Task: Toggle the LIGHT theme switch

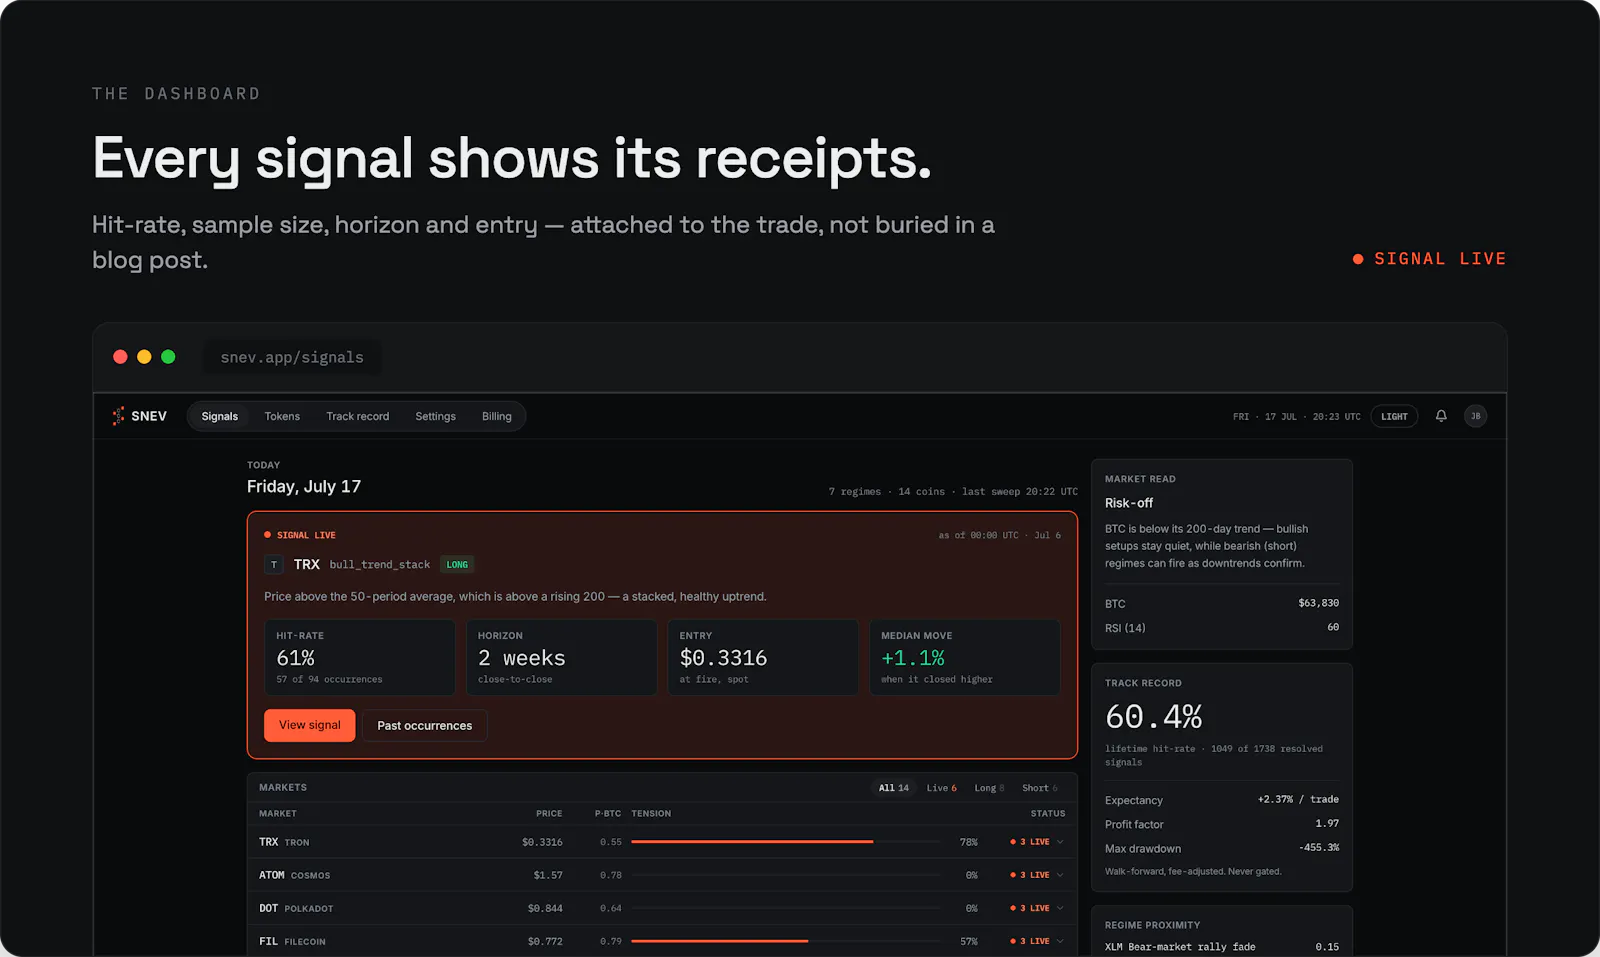Action: click(1394, 416)
